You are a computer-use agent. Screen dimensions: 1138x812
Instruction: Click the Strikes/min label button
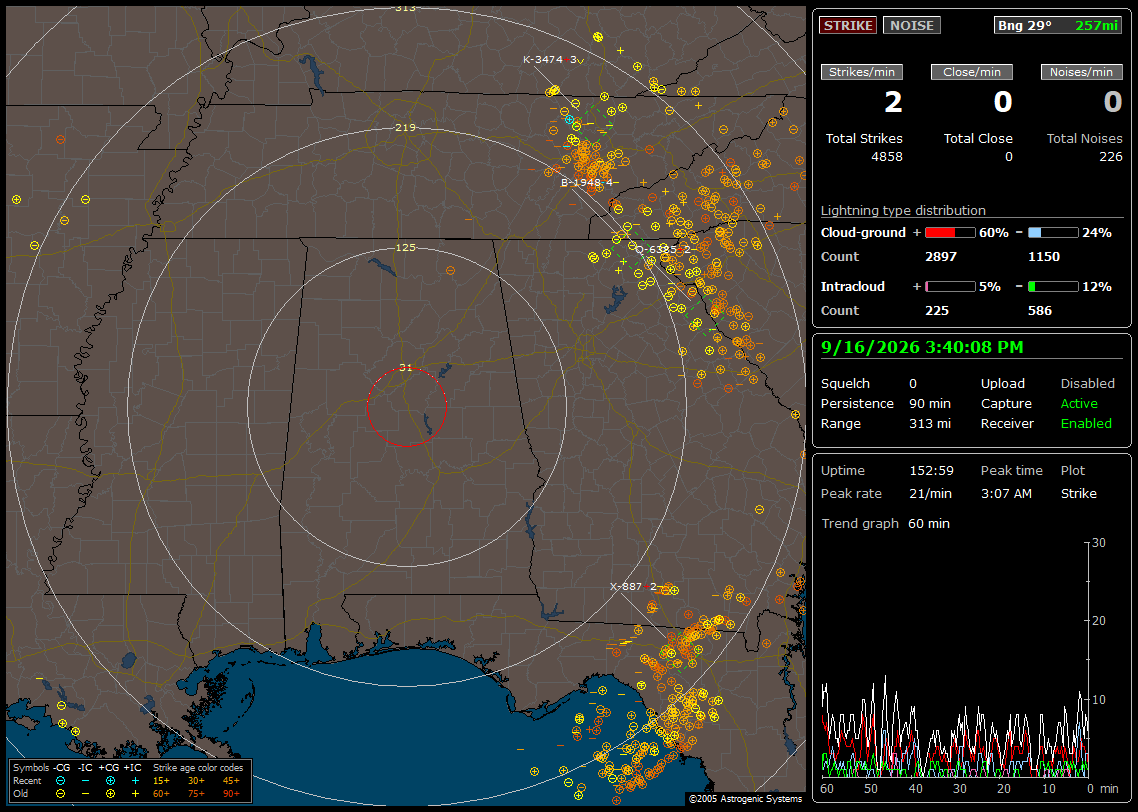pyautogui.click(x=861, y=72)
